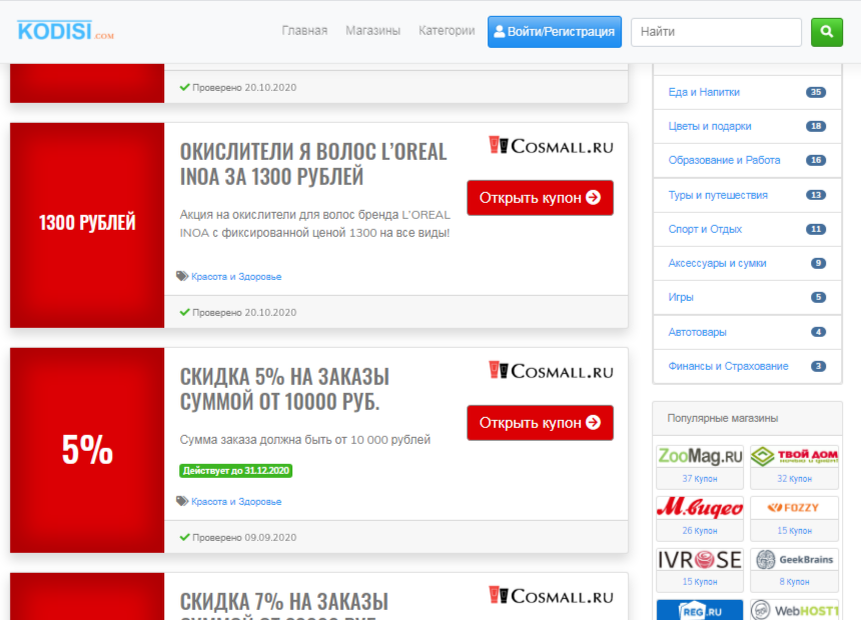Open the М.Видео store thumbnail
861x620 pixels.
700,508
